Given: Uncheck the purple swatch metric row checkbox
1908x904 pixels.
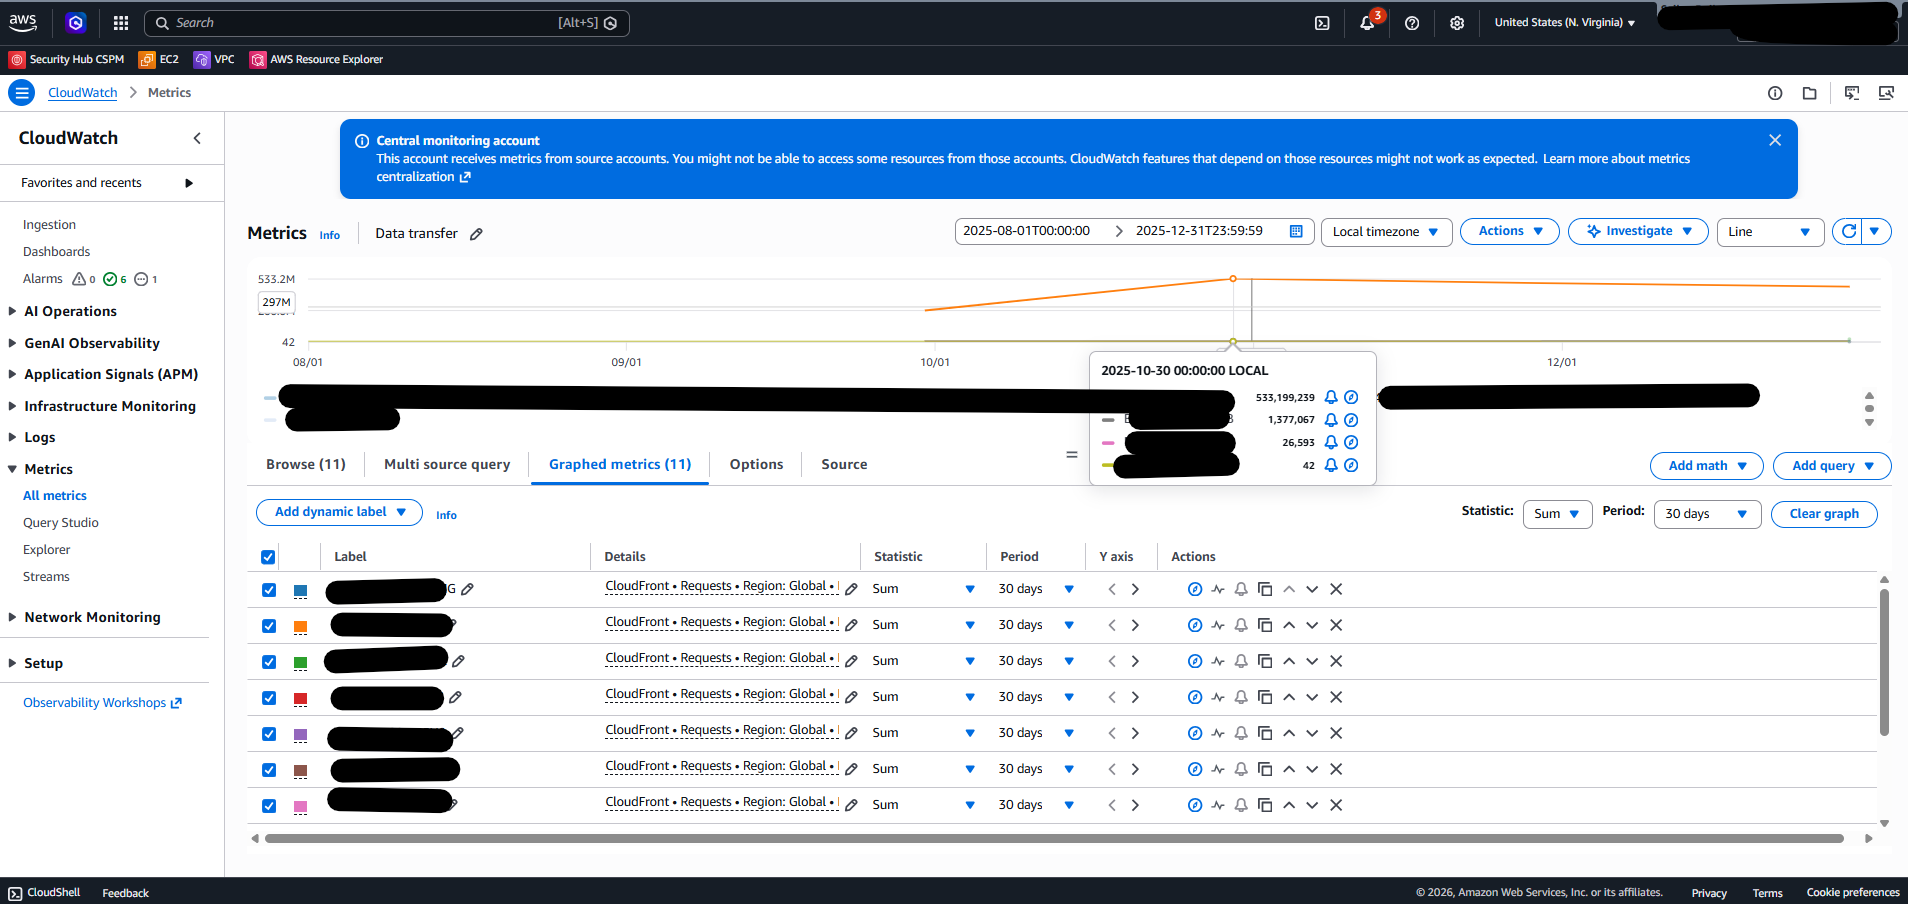Looking at the screenshot, I should 269,734.
